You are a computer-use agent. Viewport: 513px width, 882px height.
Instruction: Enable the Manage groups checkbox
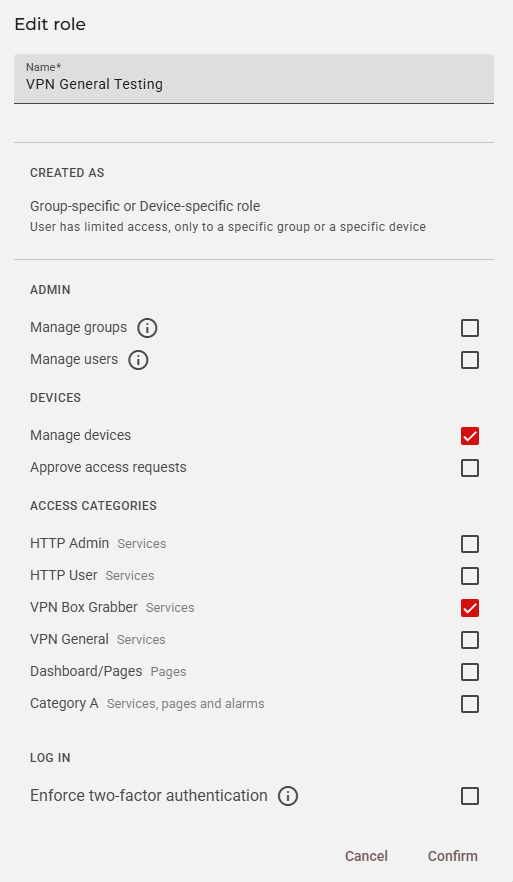(x=470, y=328)
